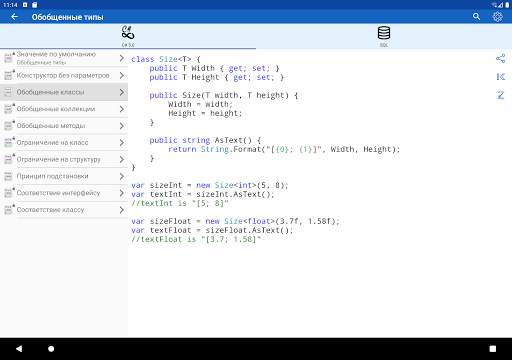Click the list icon beside 'Обобщенные классы'
This screenshot has width=512, height=360.
pyautogui.click(x=8, y=92)
